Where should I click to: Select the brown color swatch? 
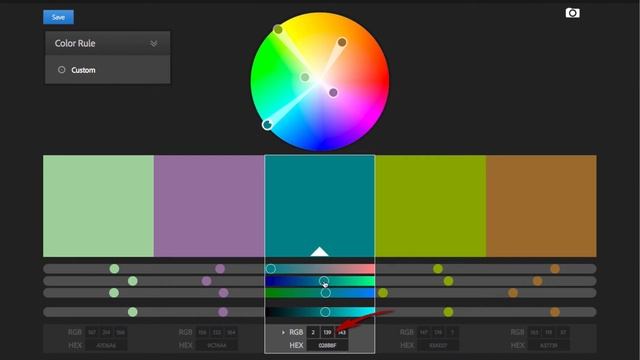(541, 206)
